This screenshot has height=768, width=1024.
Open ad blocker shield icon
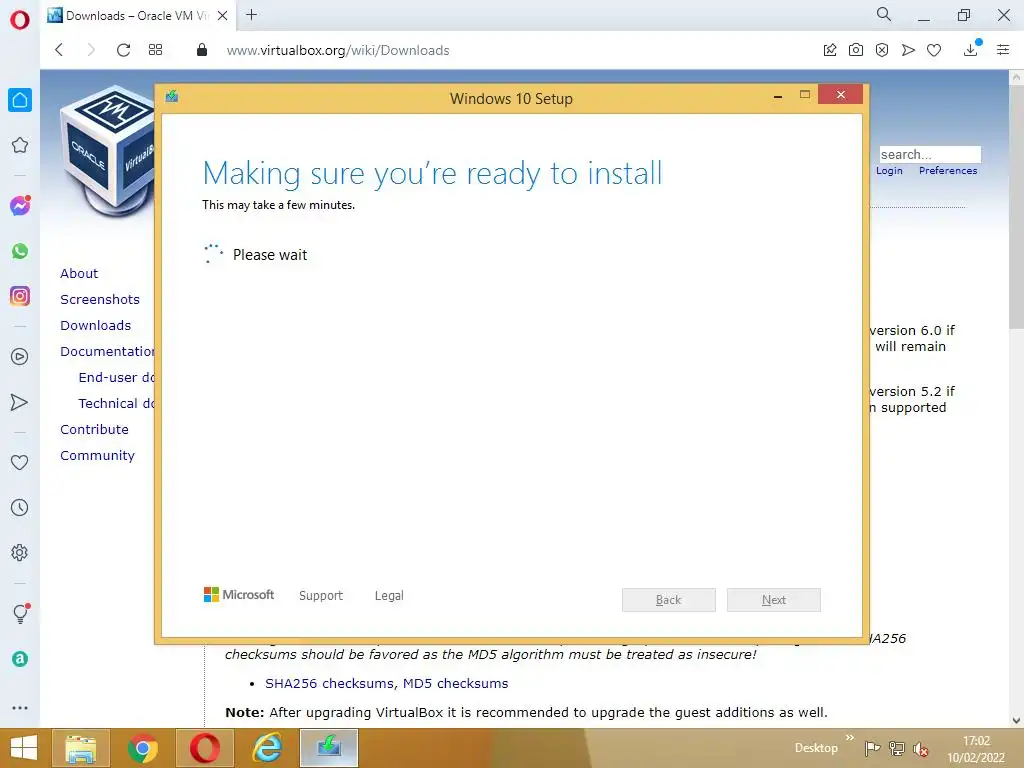tap(882, 50)
